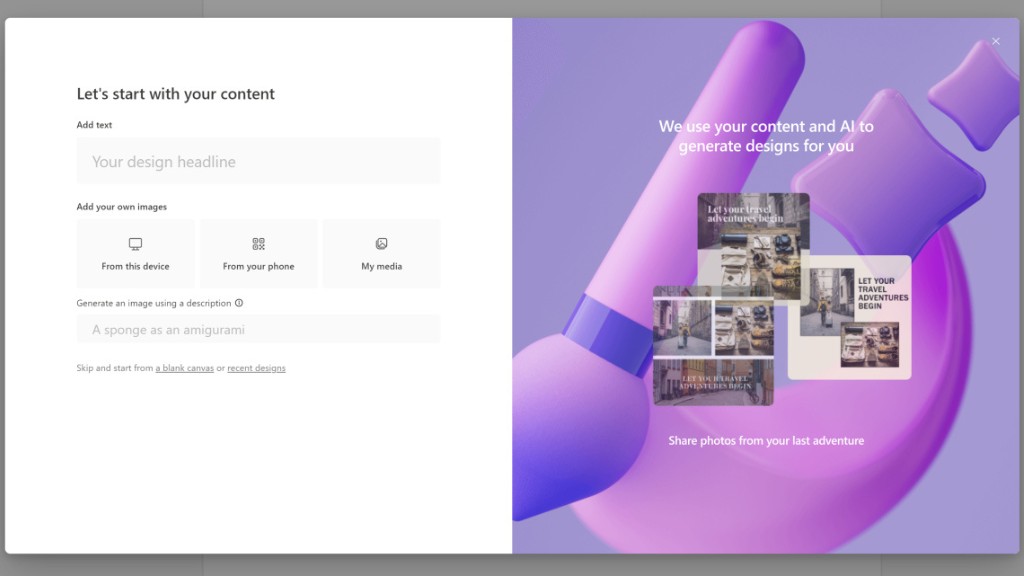Focus the "Your design headline" text field
1024x576 pixels.
258,161
